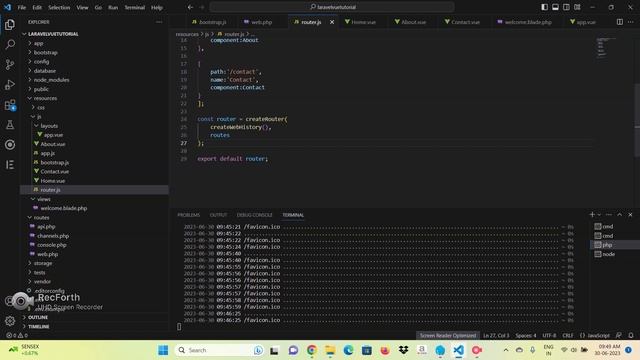Image resolution: width=640 pixels, height=360 pixels.
Task: Click the UTF-8 encoding status
Action: [549, 336]
